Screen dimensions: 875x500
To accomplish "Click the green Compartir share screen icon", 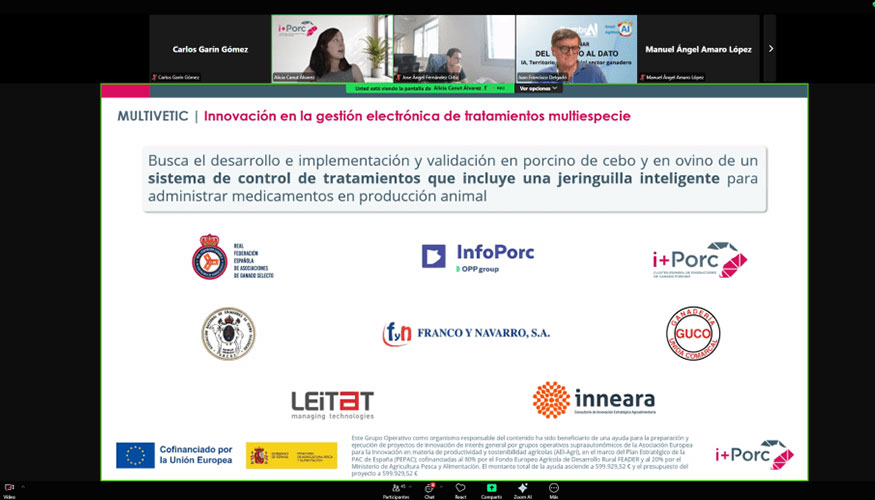I will [x=492, y=488].
